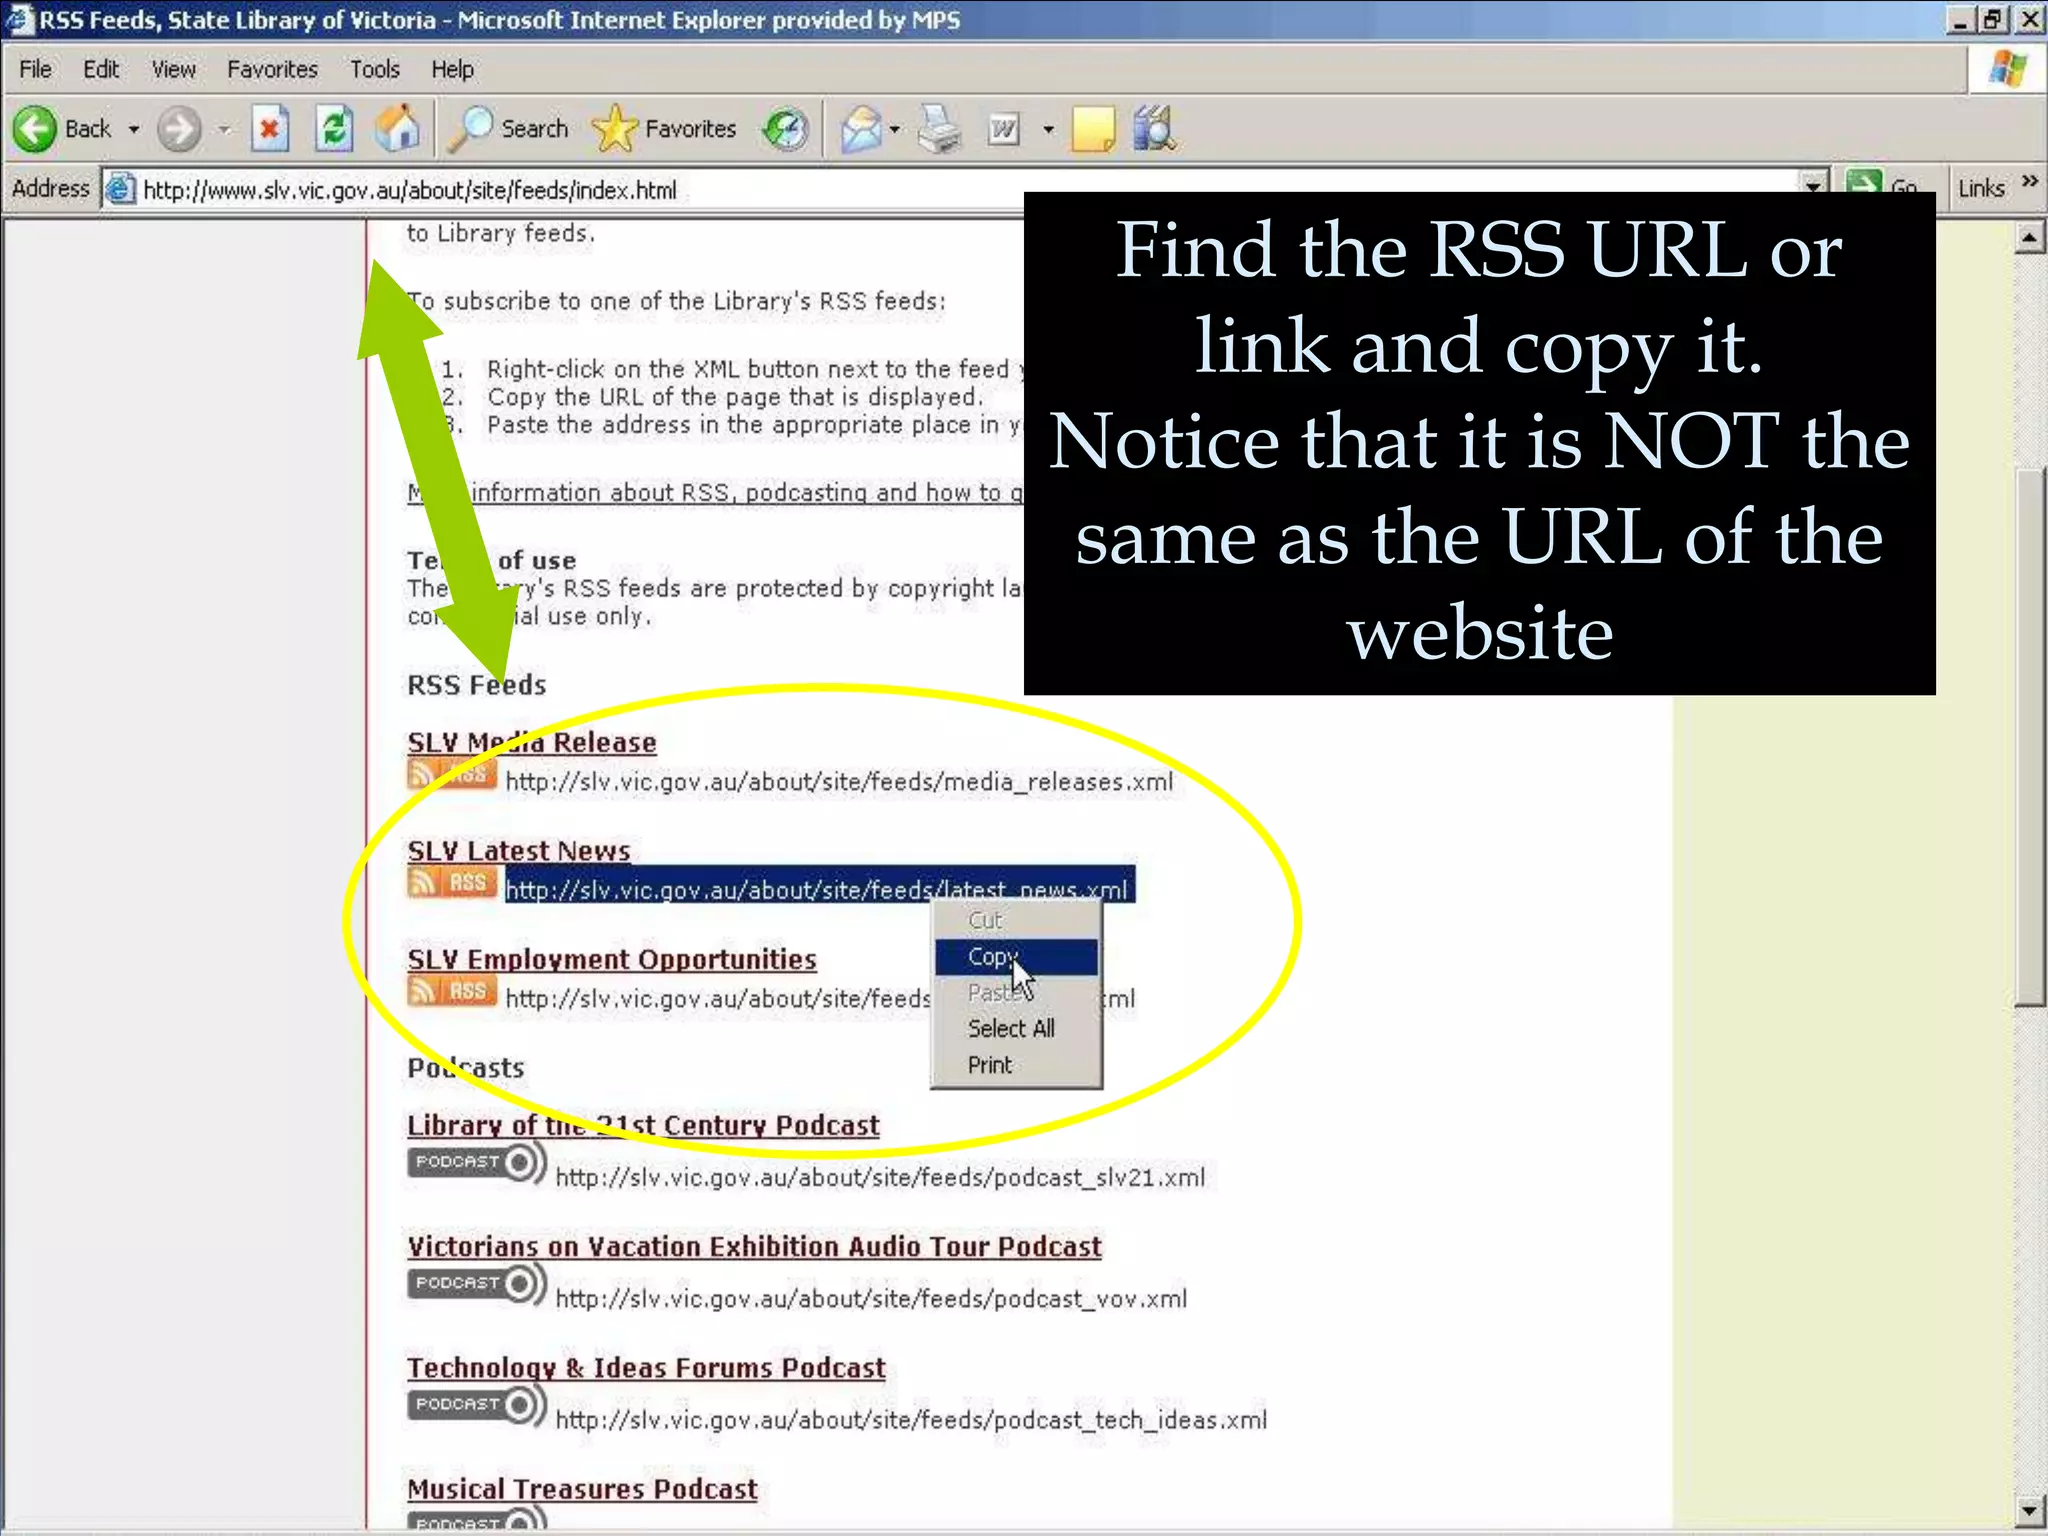The height and width of the screenshot is (1536, 2048).
Task: Open the Help menu
Action: point(452,69)
